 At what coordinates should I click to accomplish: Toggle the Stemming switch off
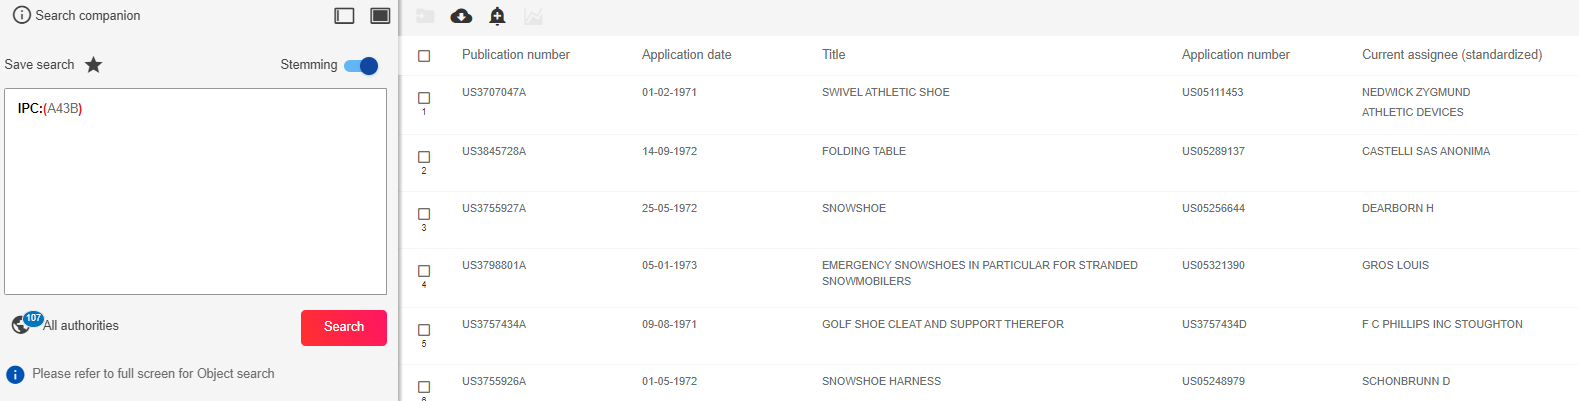(x=361, y=66)
